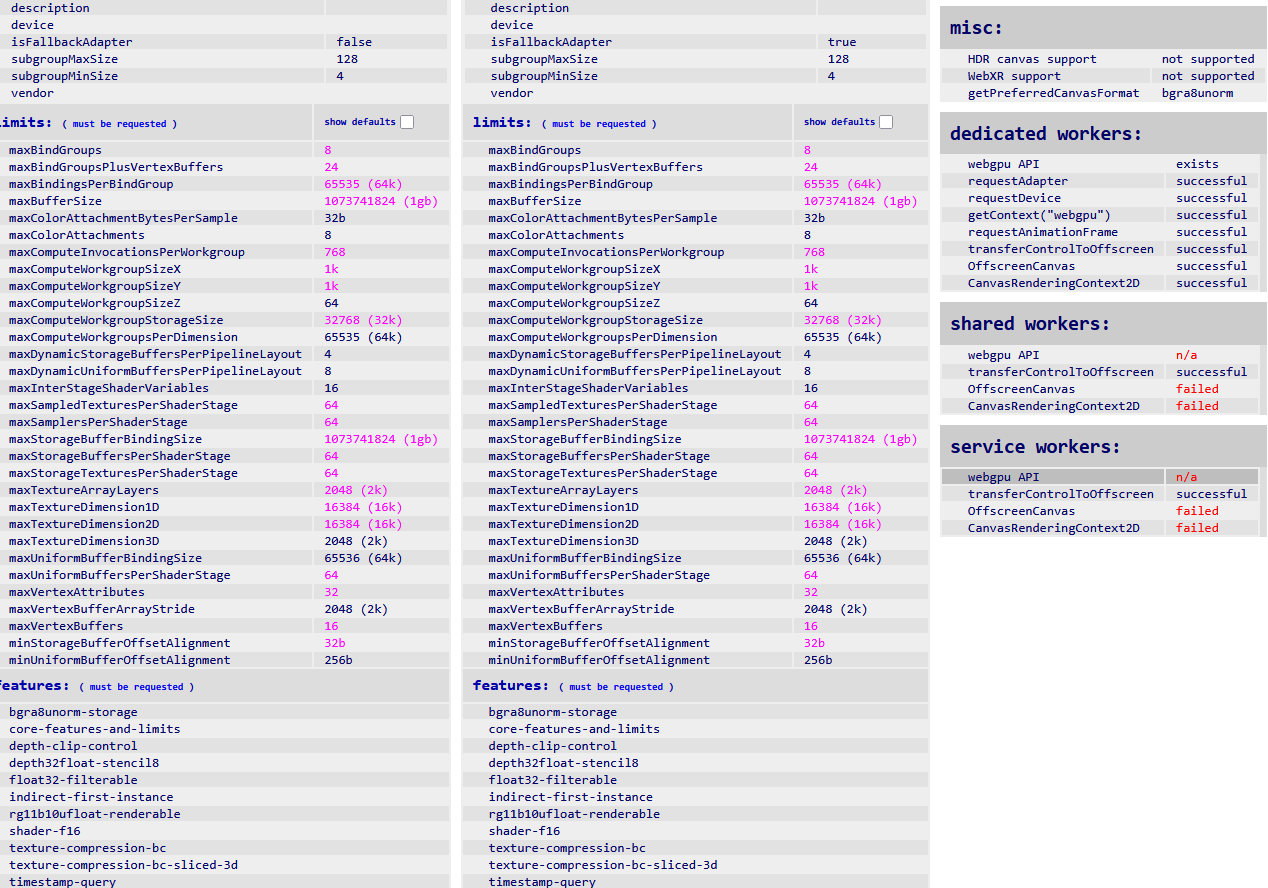Click the features: heading in middle panel

click(509, 685)
